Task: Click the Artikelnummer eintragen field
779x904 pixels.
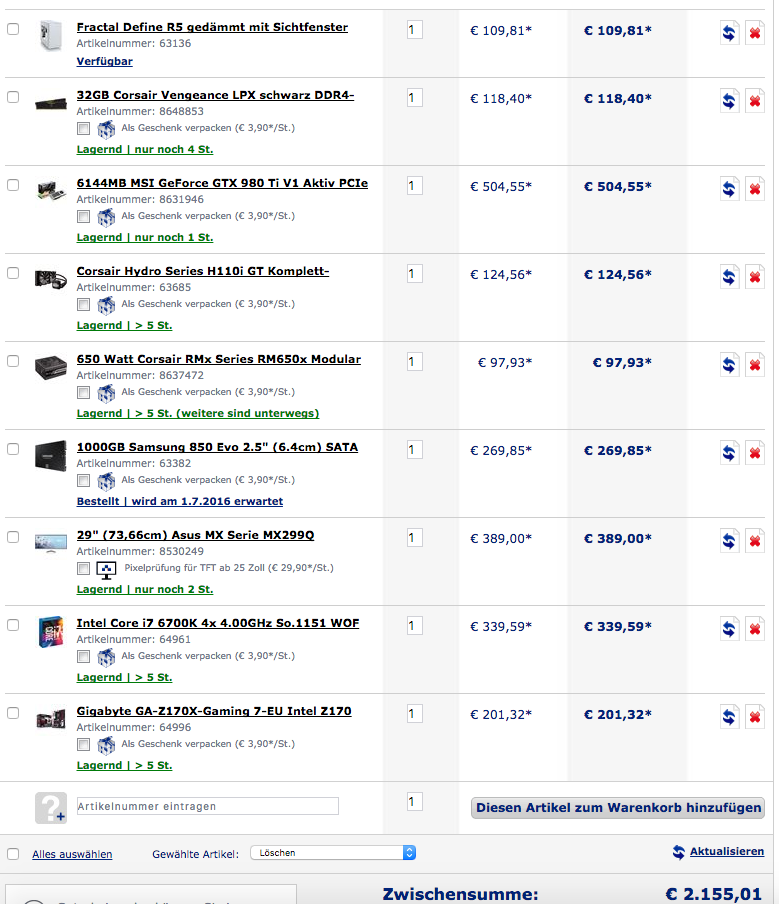Action: pos(207,806)
